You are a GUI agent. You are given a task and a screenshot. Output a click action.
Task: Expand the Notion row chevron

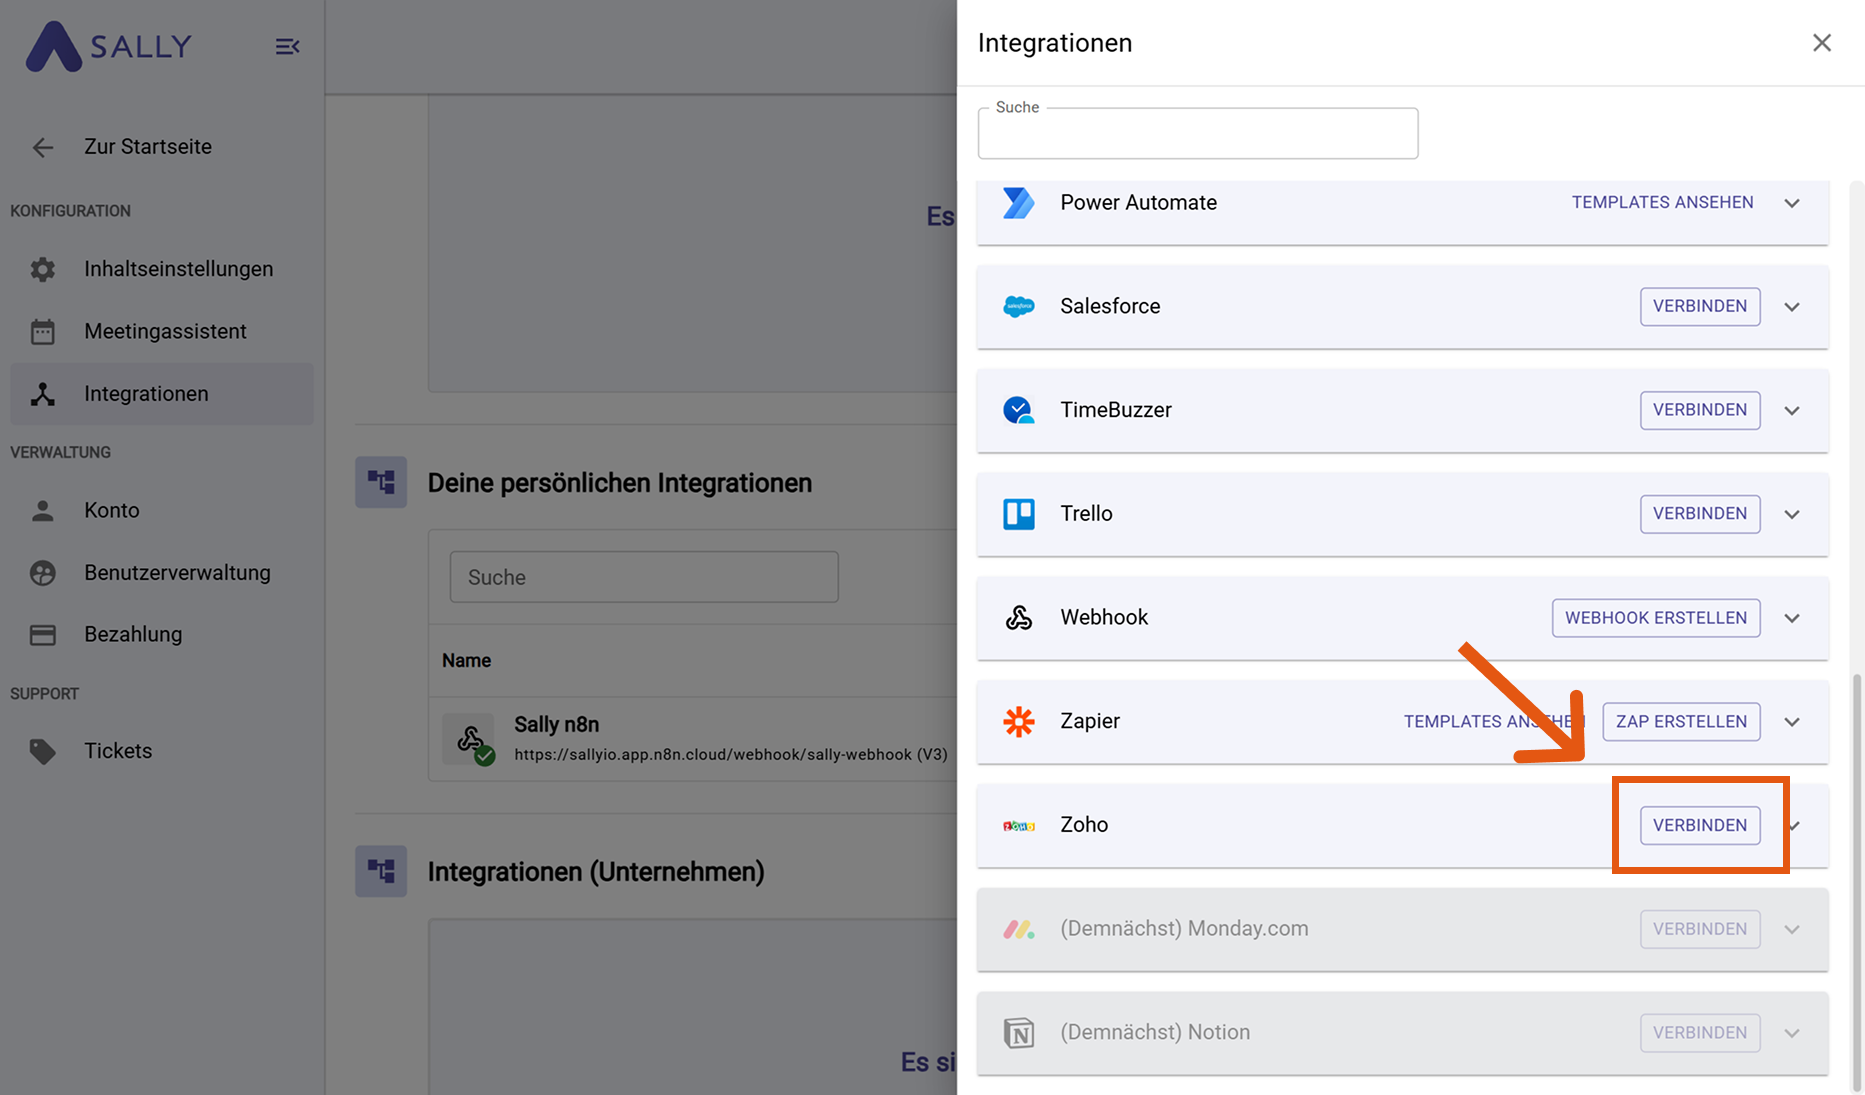pos(1792,1033)
